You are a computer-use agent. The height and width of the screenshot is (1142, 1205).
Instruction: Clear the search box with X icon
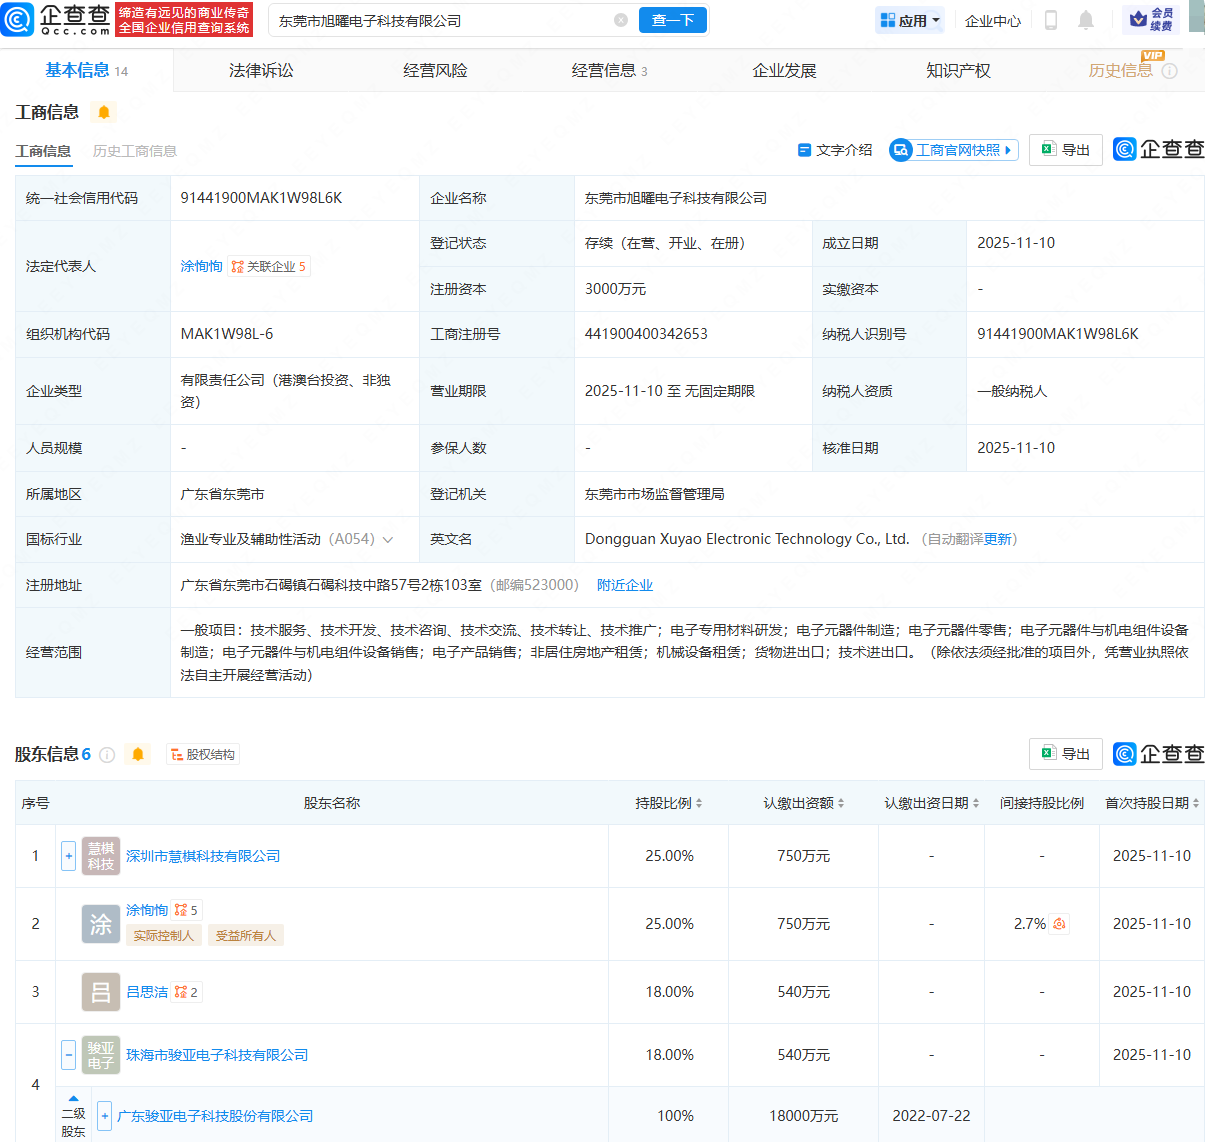621,20
